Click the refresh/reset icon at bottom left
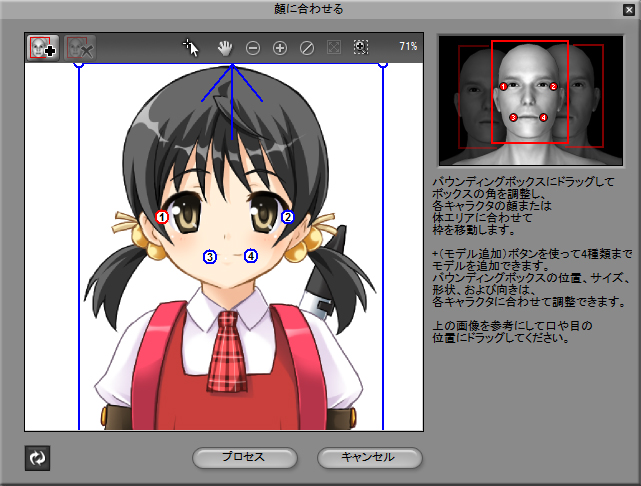641x486 pixels. (x=37, y=458)
